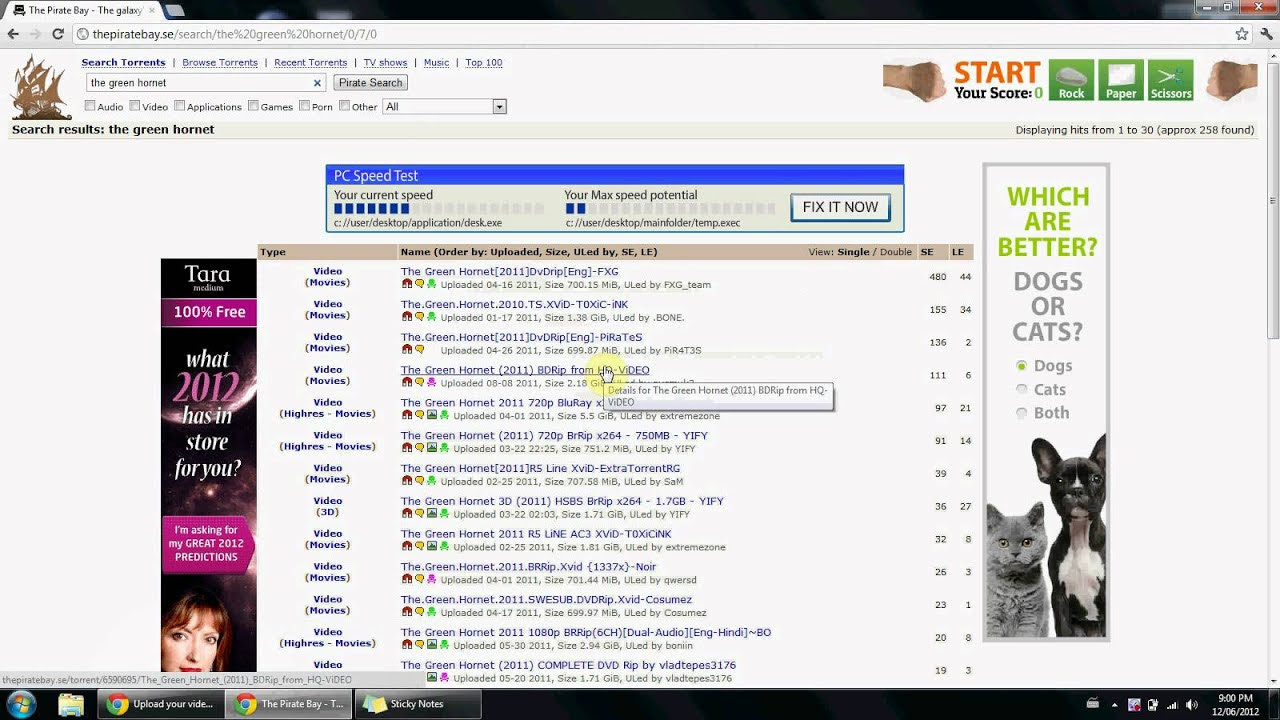Clear the search box with the X icon

(317, 83)
